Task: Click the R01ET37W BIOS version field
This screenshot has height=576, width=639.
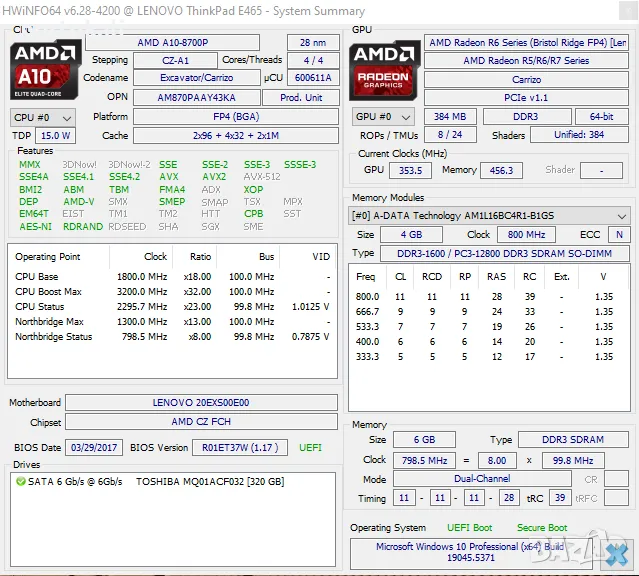Action: pyautogui.click(x=235, y=447)
